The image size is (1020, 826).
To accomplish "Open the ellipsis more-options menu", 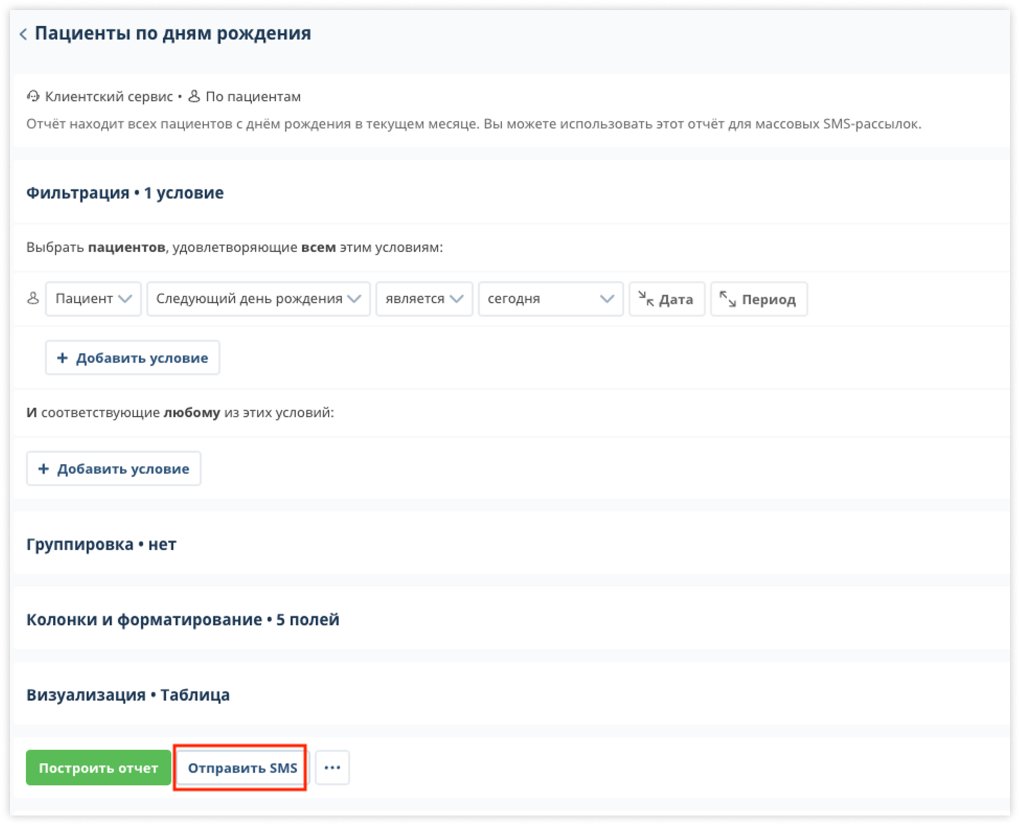I will 331,767.
